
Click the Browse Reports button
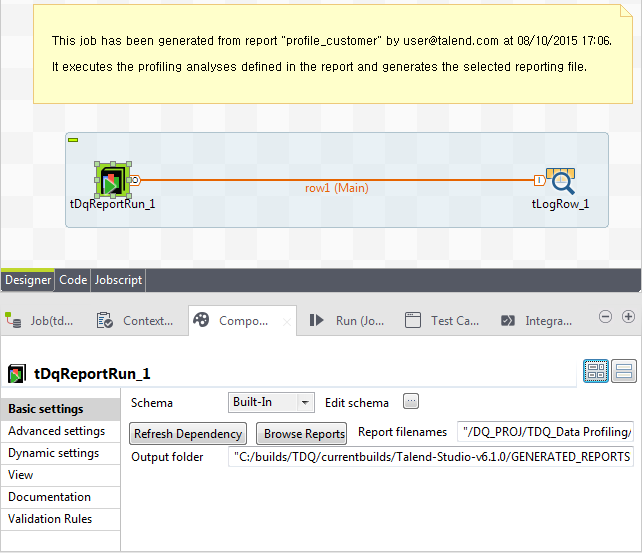pyautogui.click(x=301, y=433)
